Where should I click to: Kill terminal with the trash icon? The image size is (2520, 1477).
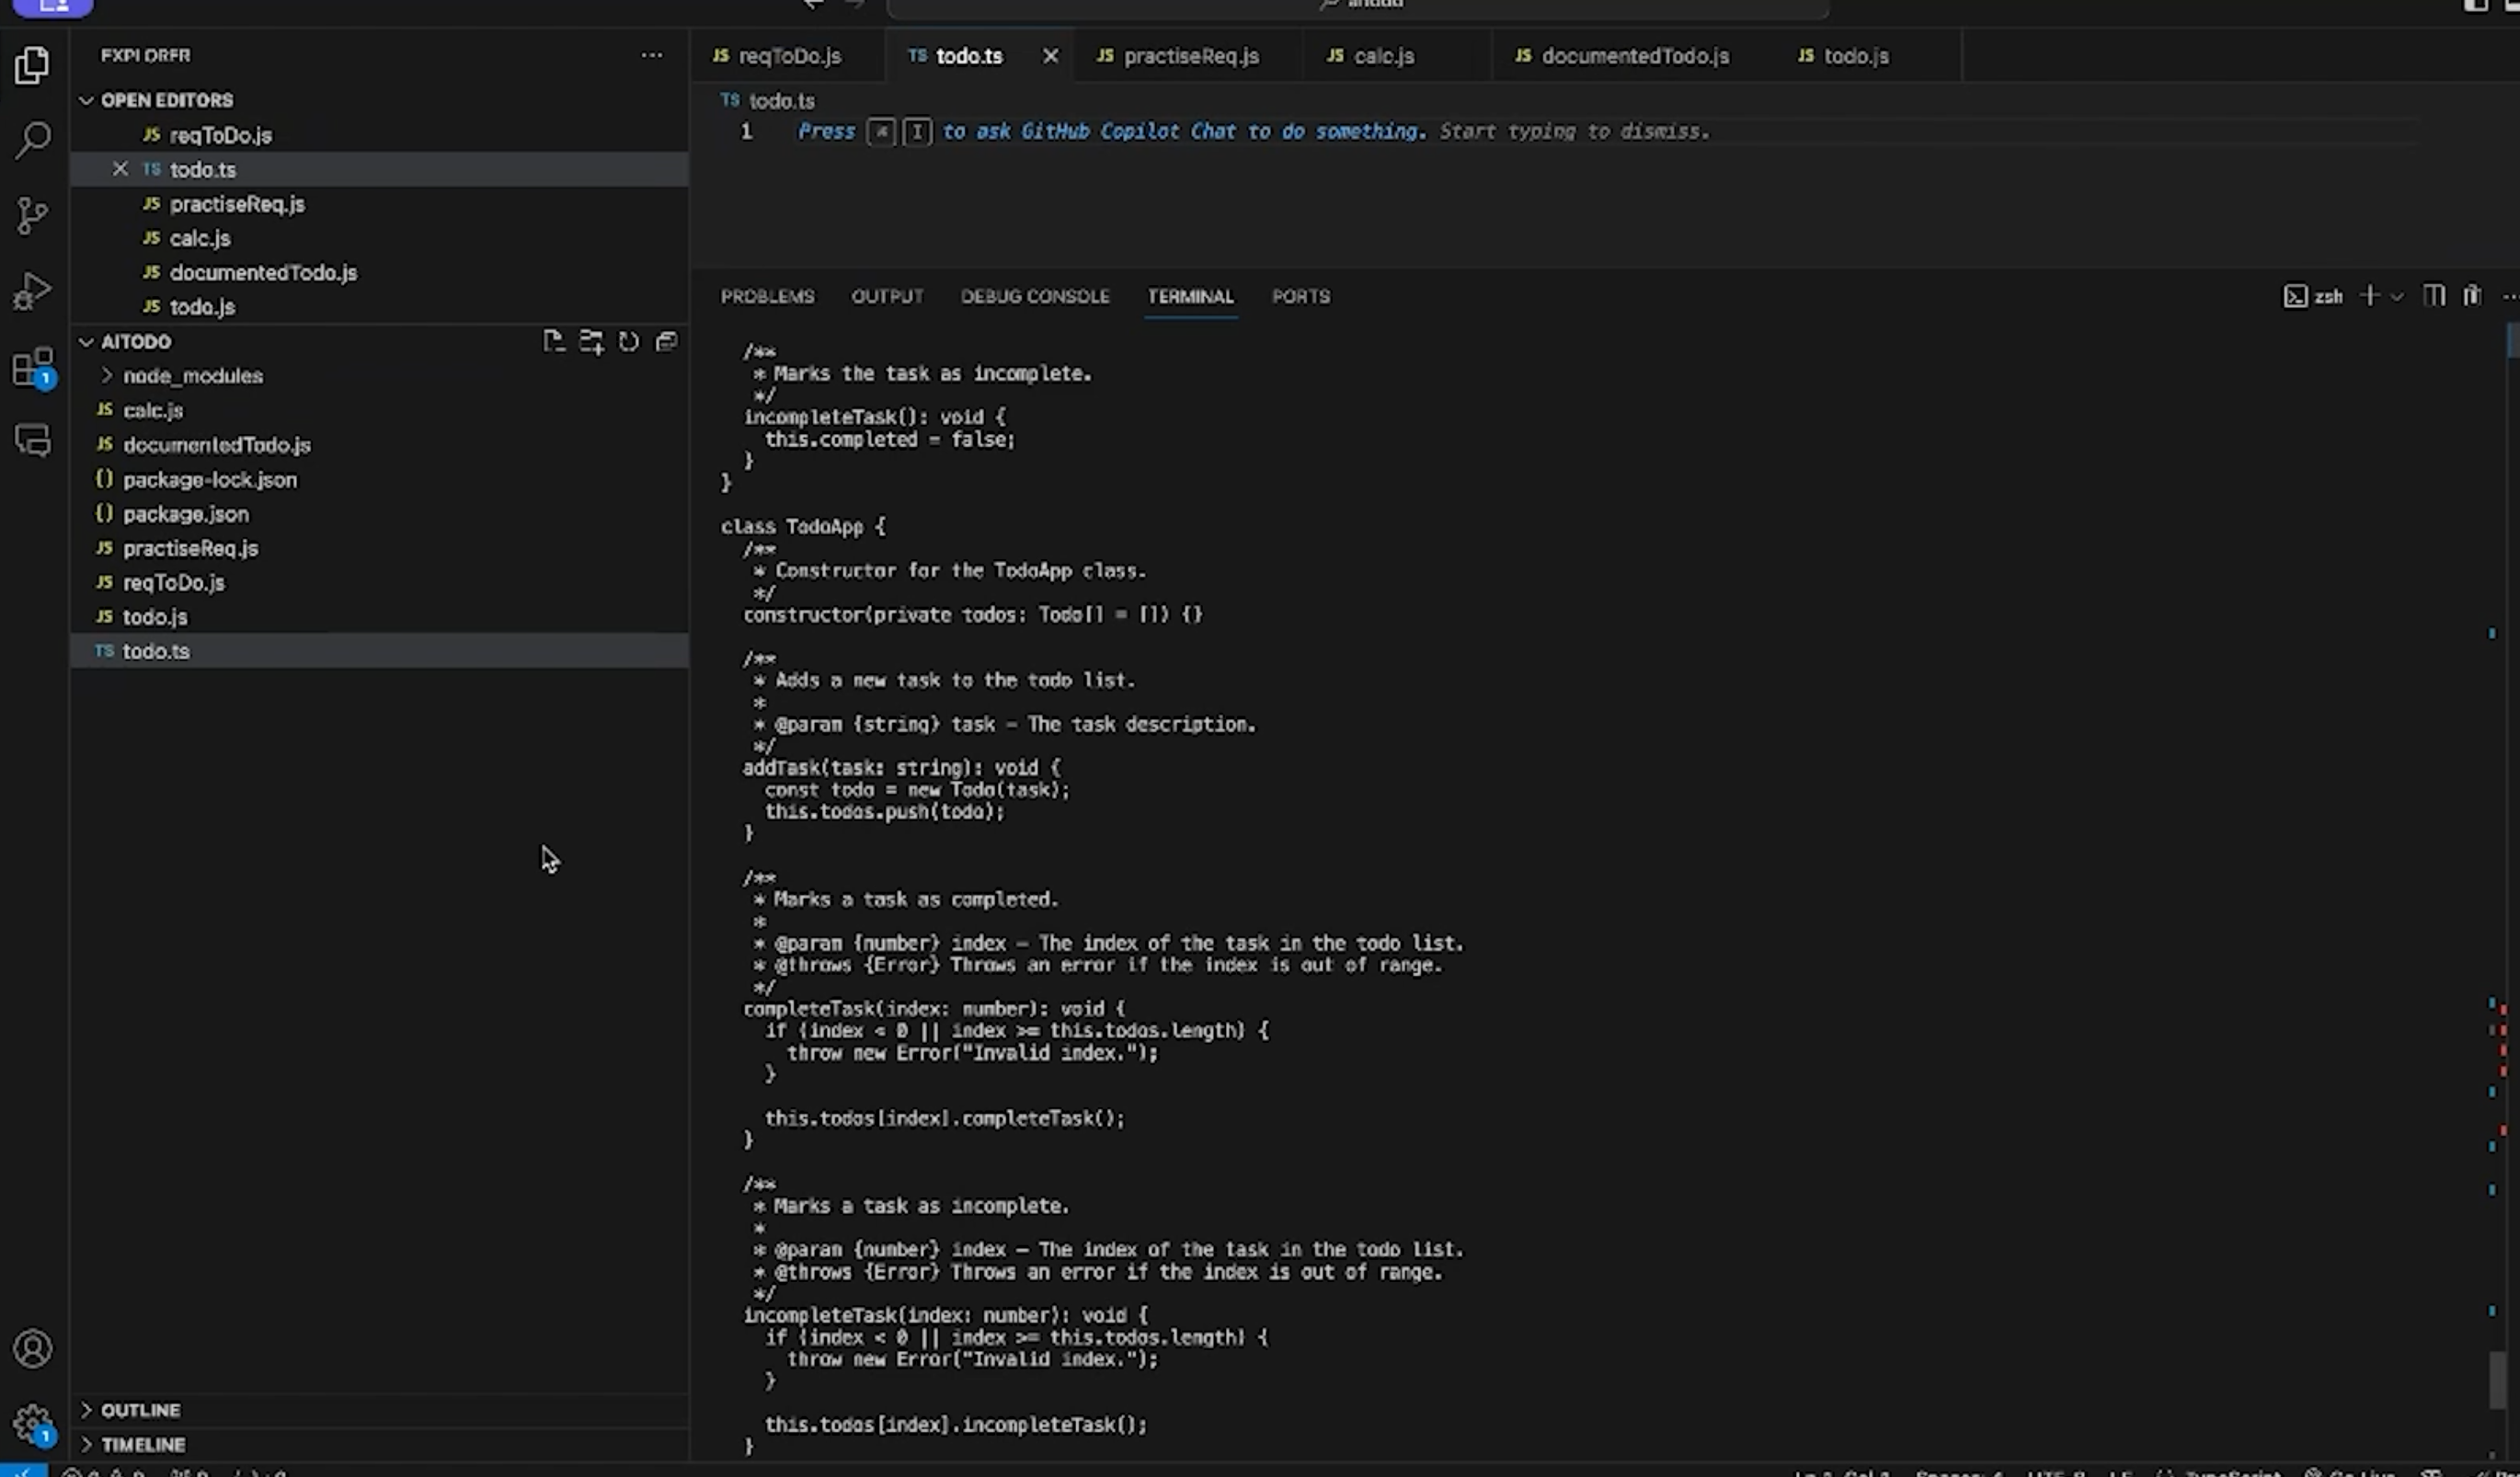[x=2471, y=296]
